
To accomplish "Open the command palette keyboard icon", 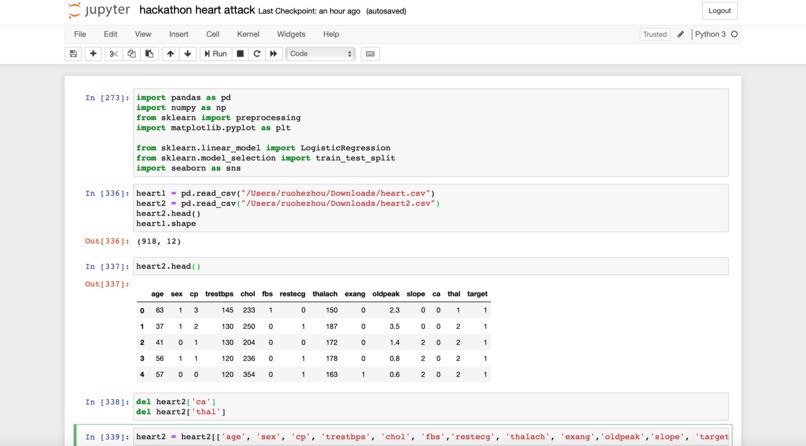I will (370, 53).
